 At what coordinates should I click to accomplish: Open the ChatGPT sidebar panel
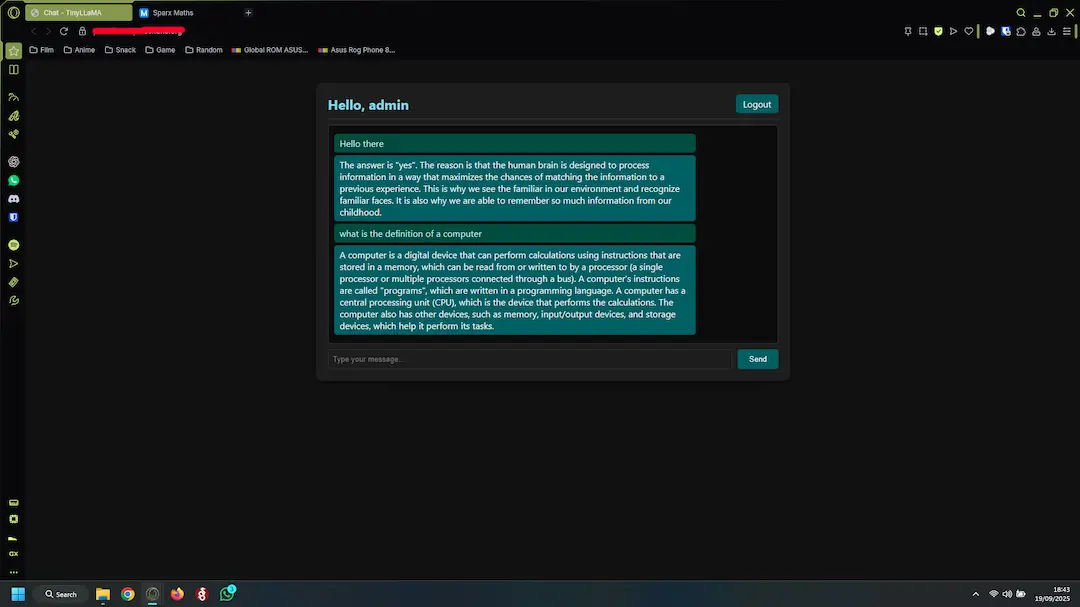13,161
